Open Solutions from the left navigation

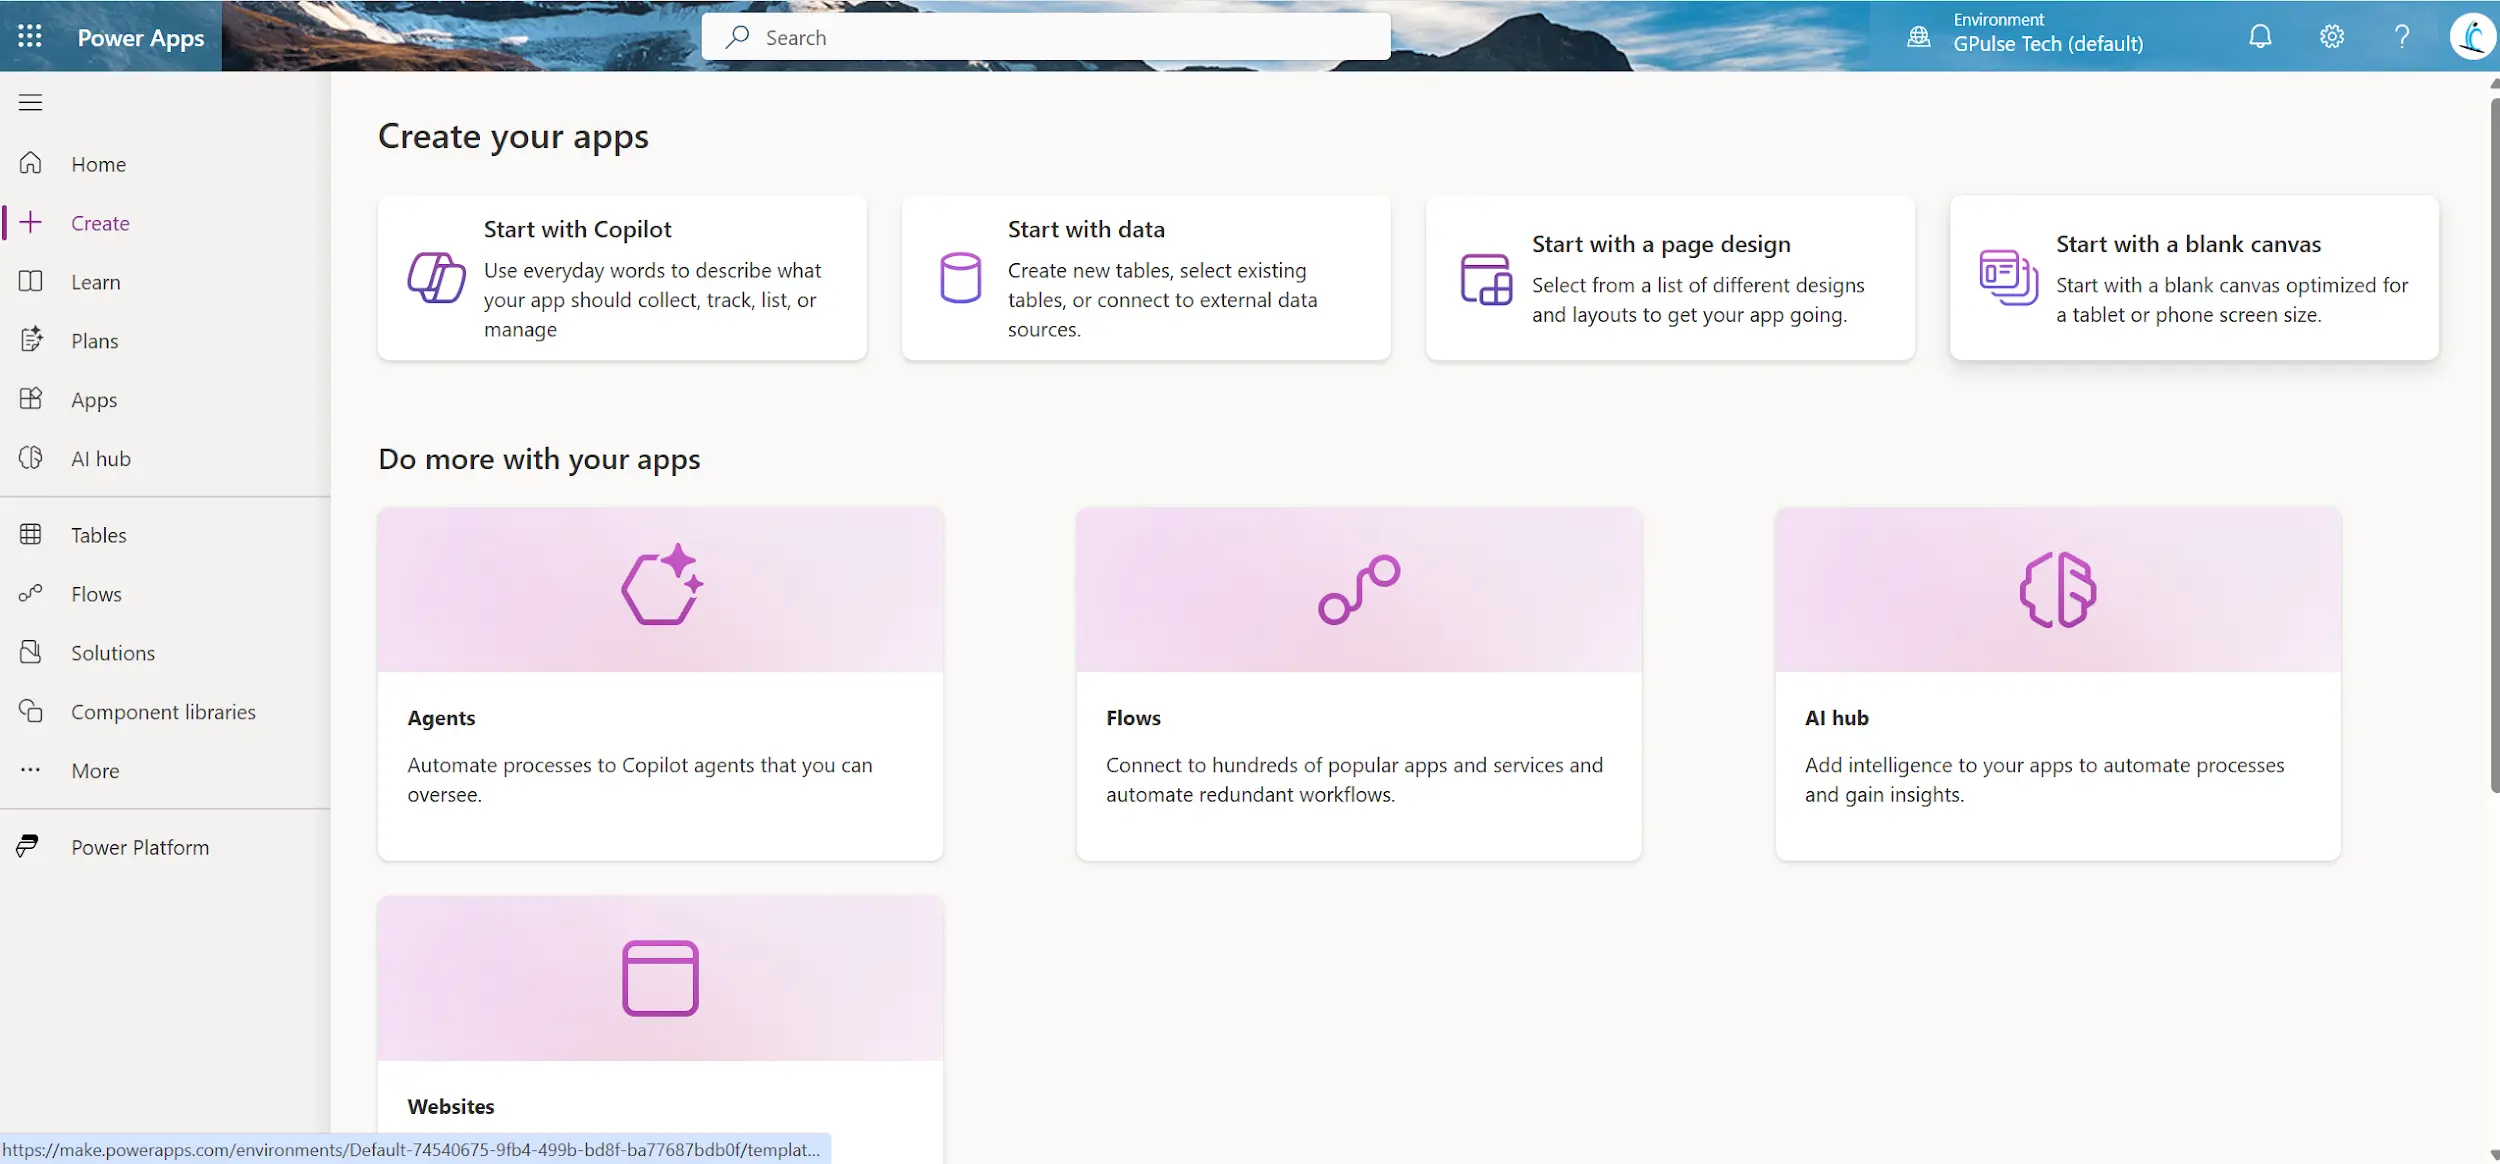(110, 652)
